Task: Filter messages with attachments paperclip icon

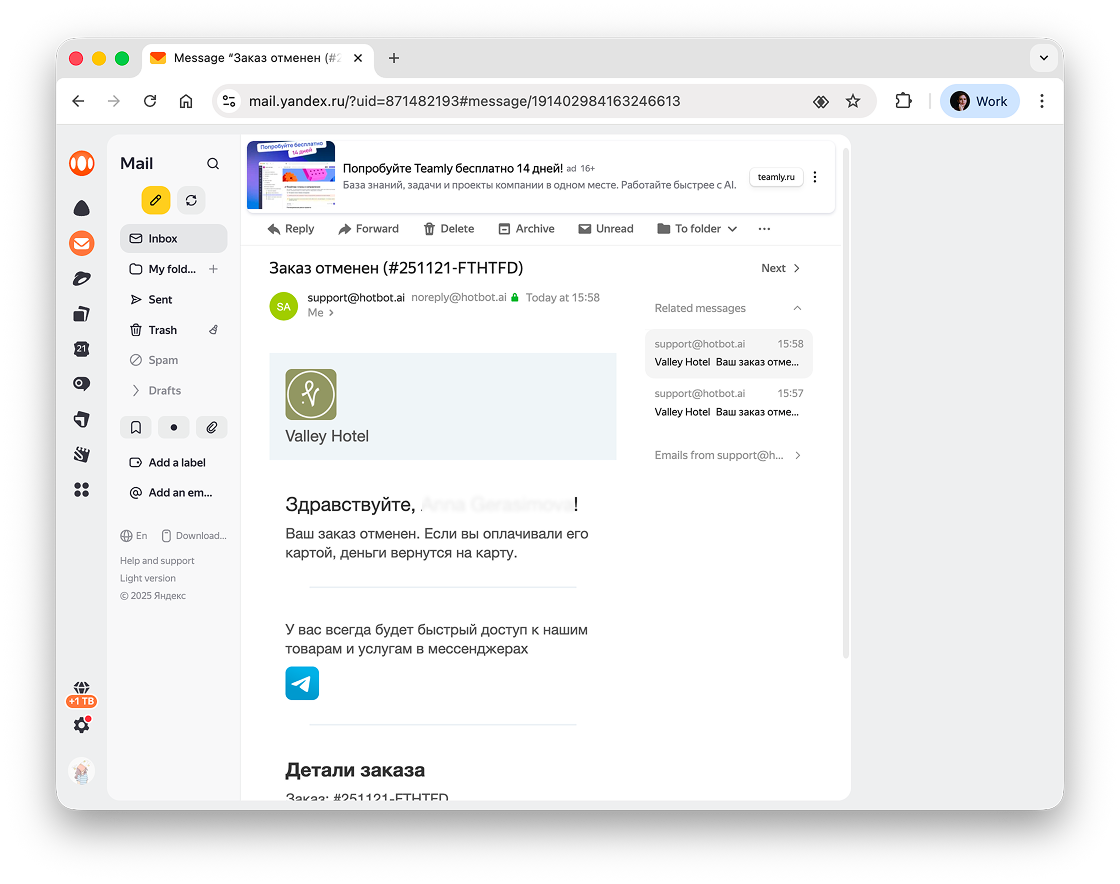Action: pyautogui.click(x=211, y=427)
